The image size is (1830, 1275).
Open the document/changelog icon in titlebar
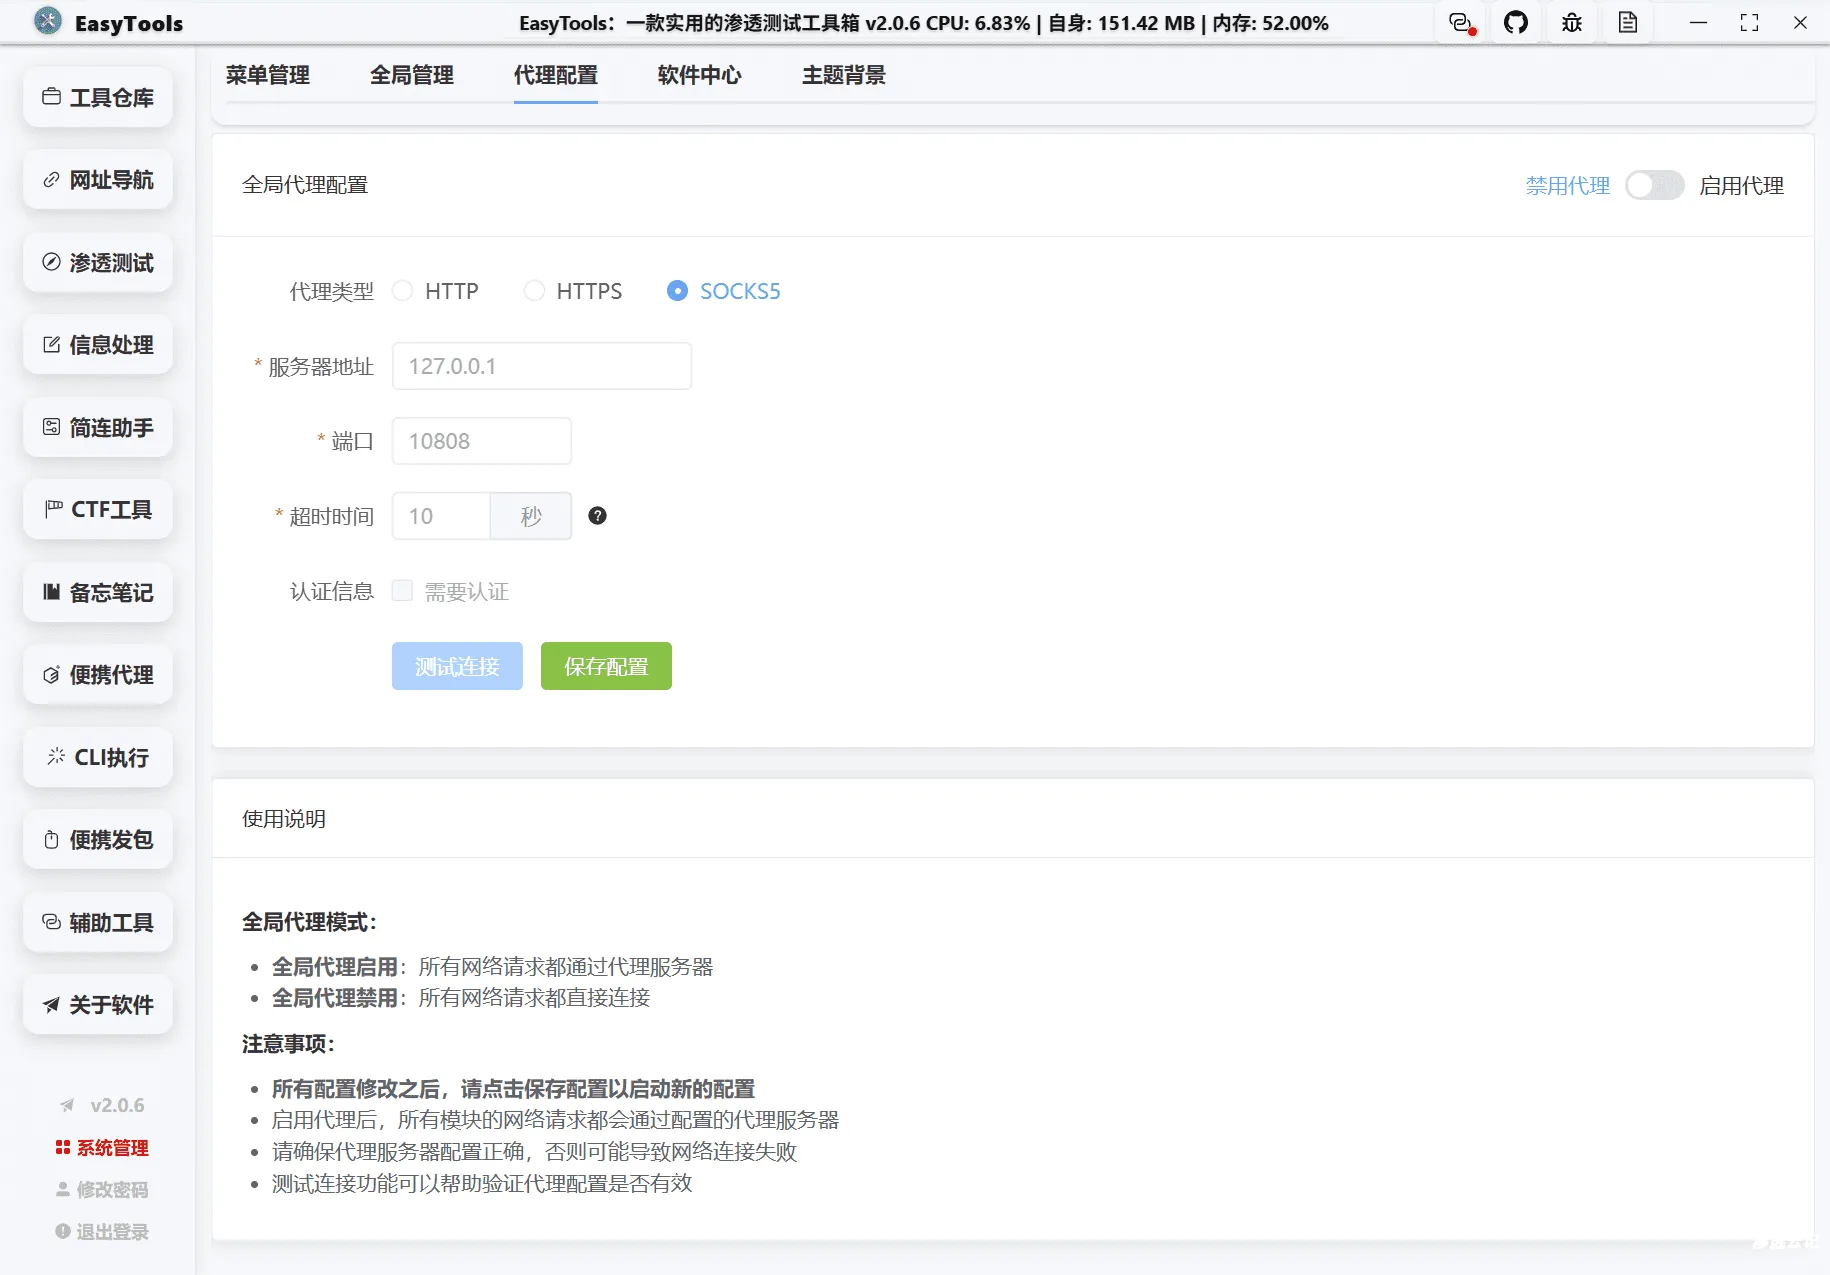click(1628, 22)
